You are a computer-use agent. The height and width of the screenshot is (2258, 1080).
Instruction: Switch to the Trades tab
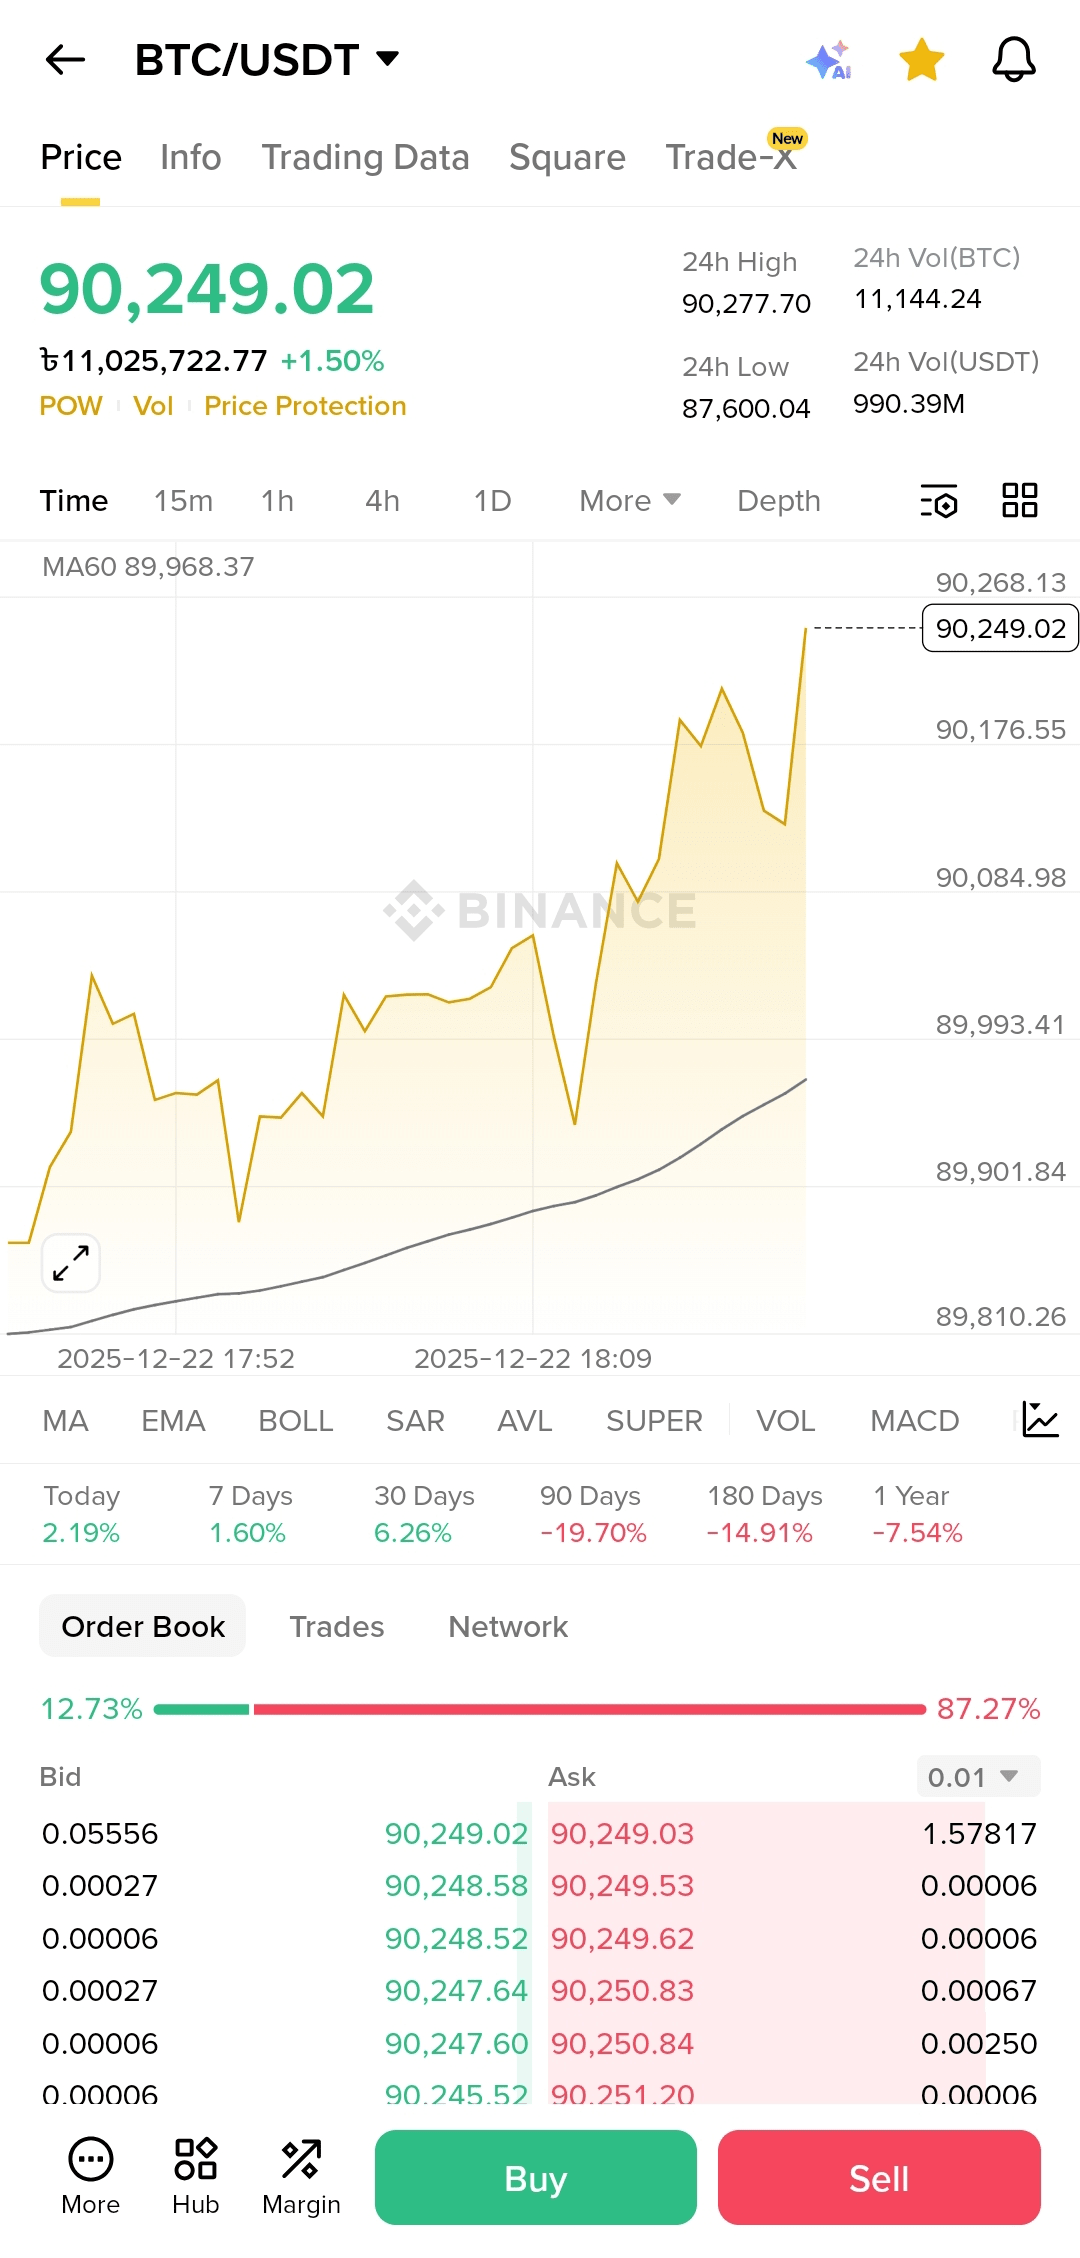click(336, 1627)
